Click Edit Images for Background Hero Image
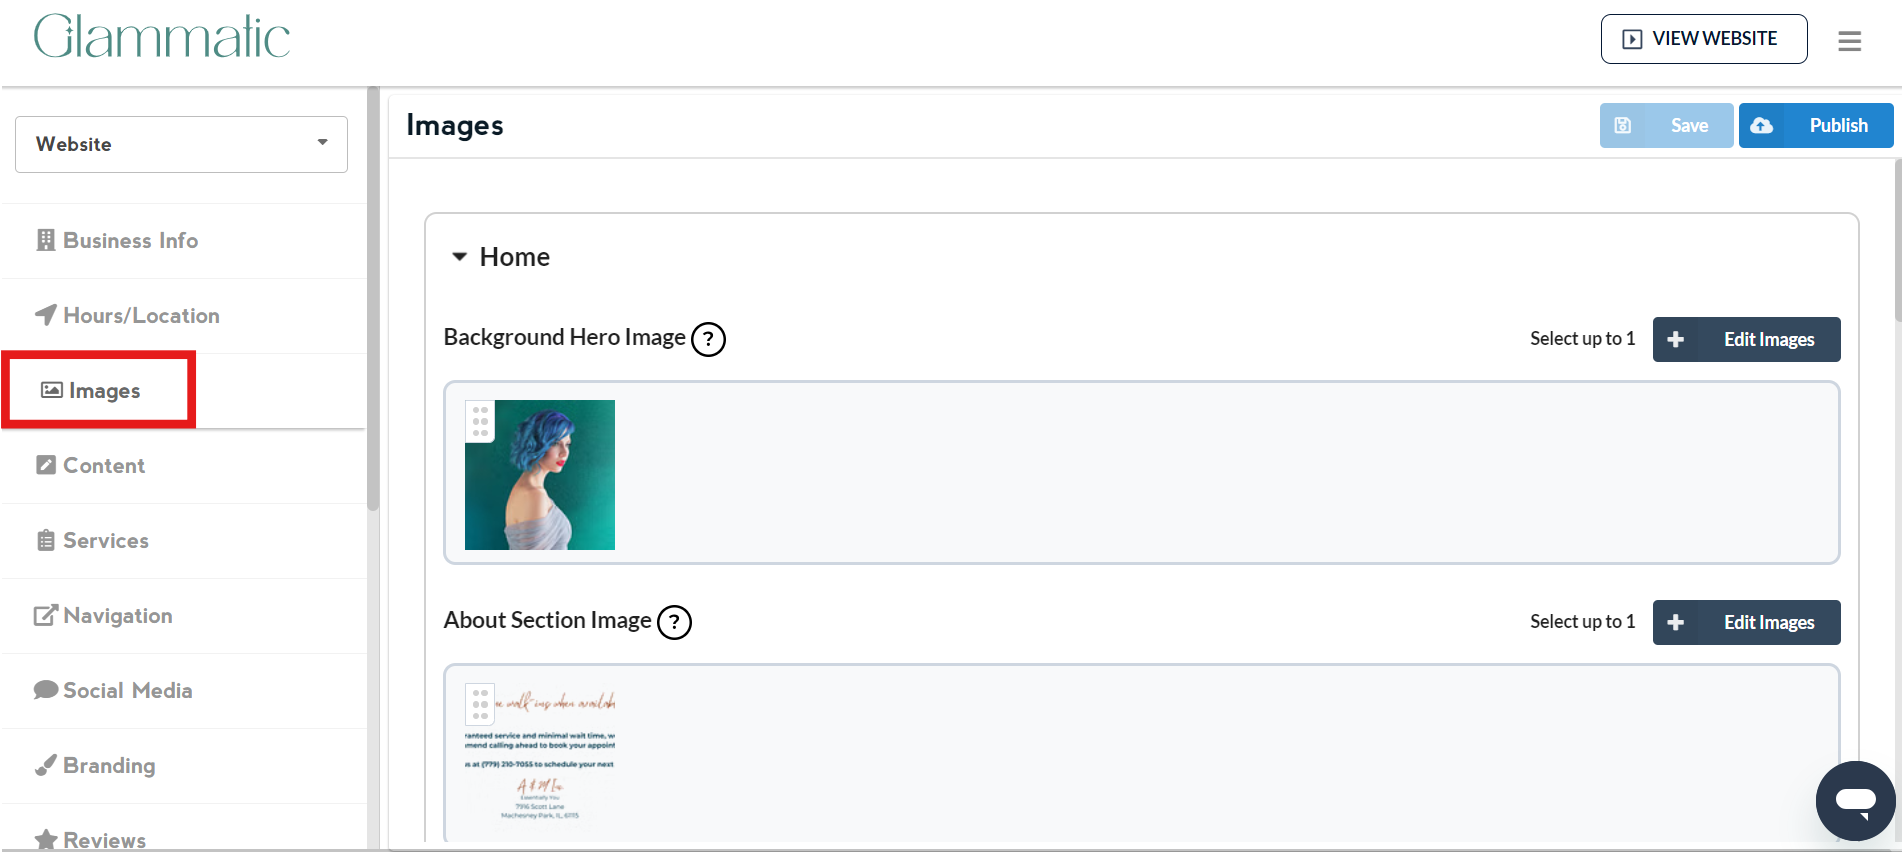 tap(1746, 340)
